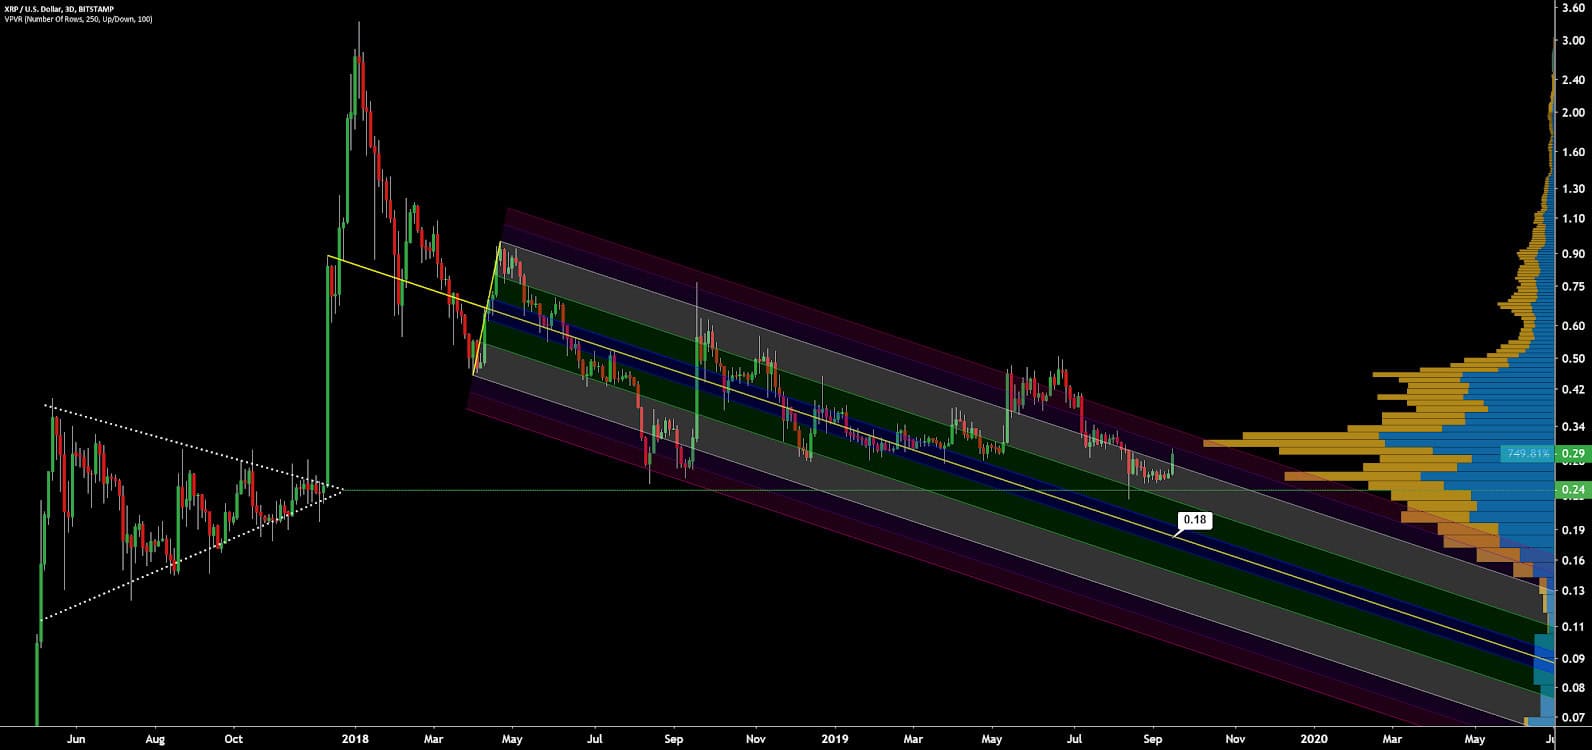The image size is (1592, 750).
Task: Click the 2019 label on time axis
Action: 834,739
